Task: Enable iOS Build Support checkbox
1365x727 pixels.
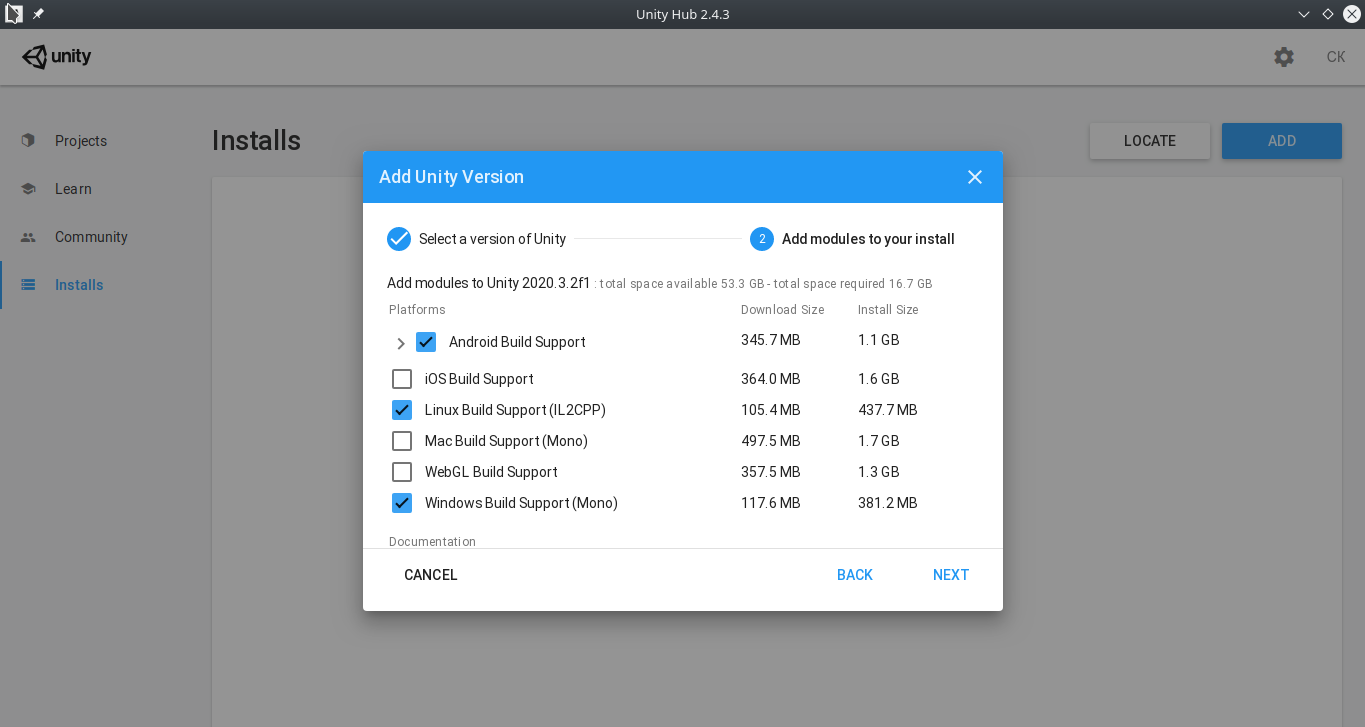Action: (x=402, y=379)
